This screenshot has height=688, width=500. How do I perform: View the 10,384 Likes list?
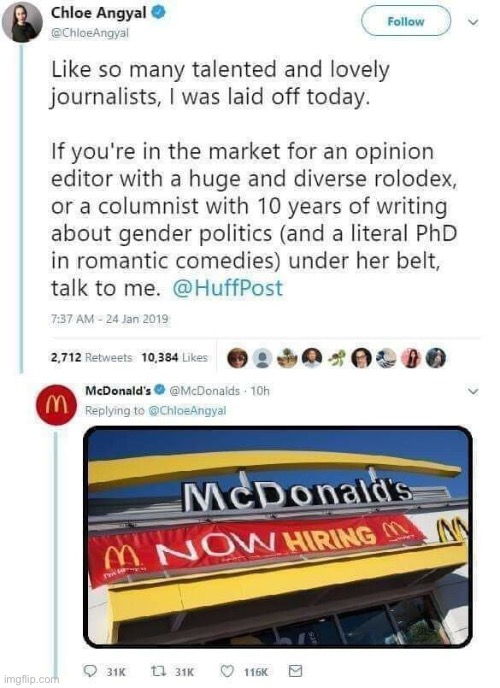tap(174, 358)
